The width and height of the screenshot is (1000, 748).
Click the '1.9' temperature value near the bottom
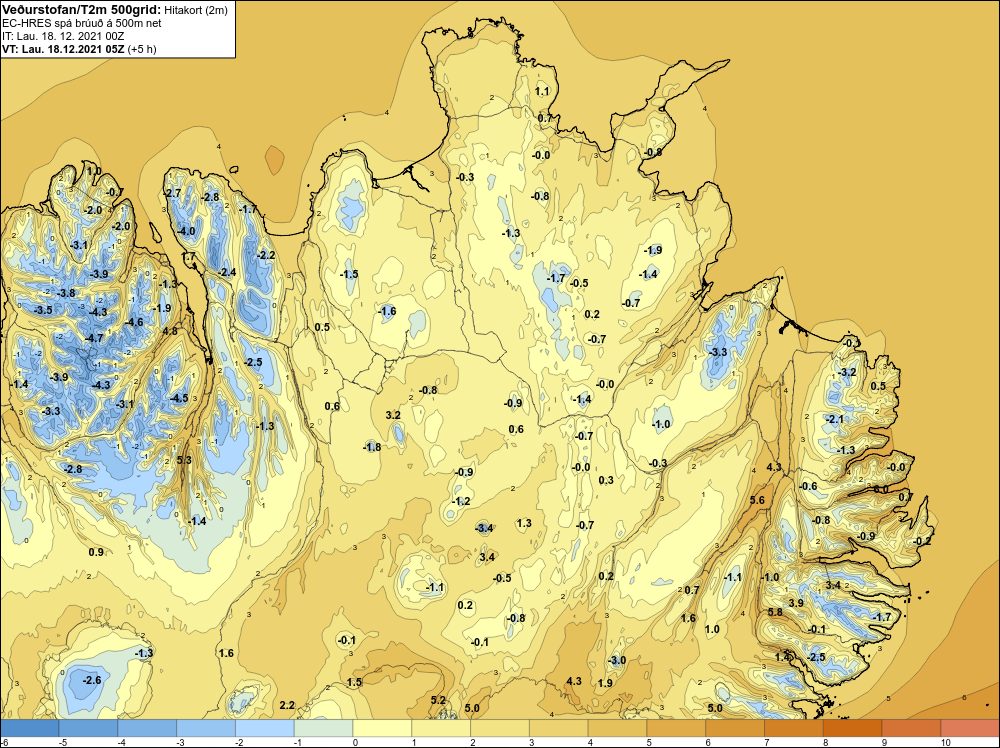(x=605, y=683)
